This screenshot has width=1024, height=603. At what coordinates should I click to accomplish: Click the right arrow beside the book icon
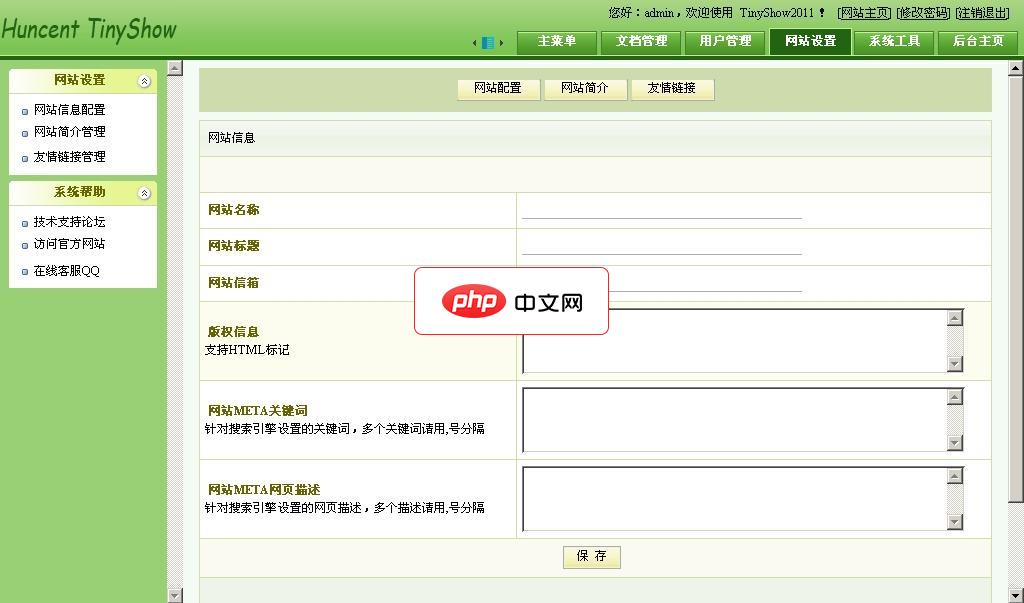pyautogui.click(x=502, y=43)
